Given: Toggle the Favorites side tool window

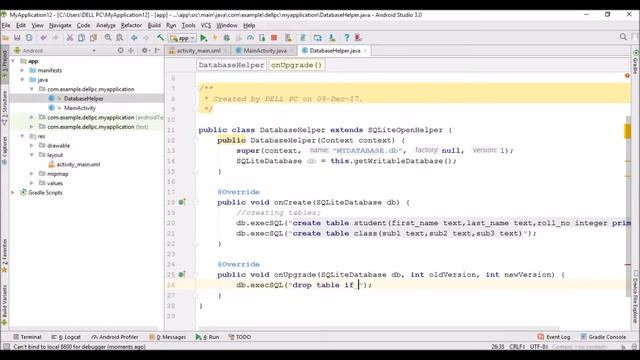Looking at the screenshot, I should pos(4,255).
